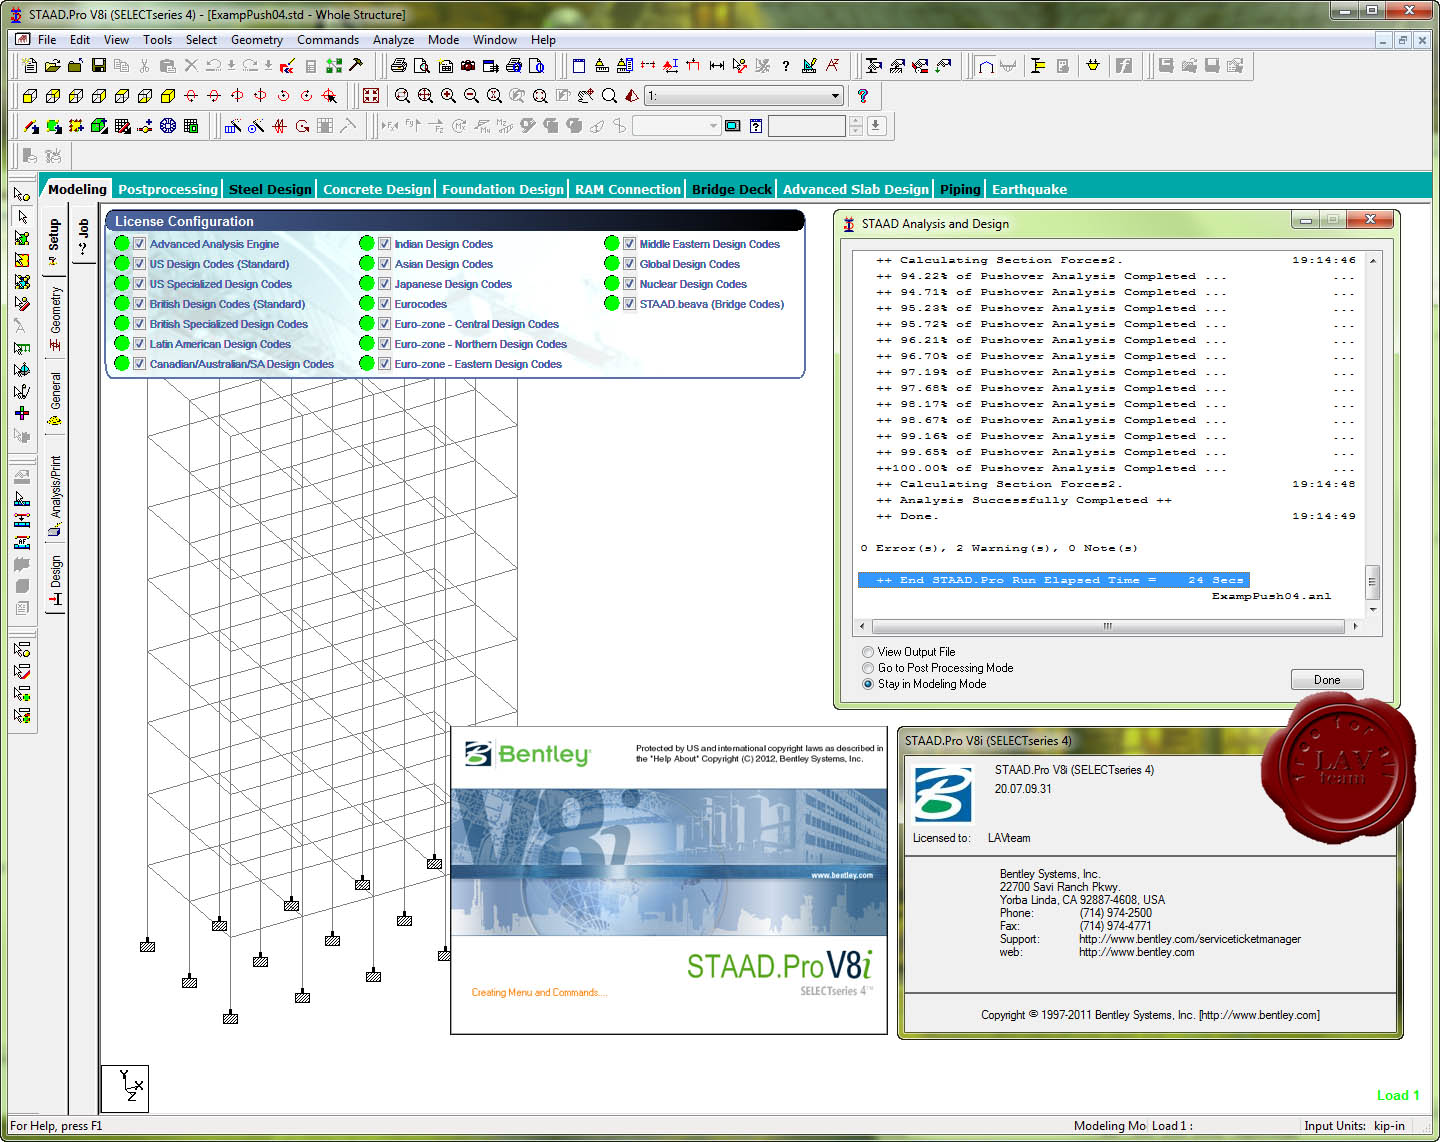The image size is (1440, 1142).
Task: Click the magnifying glass icon left of view dropdown
Action: (609, 96)
